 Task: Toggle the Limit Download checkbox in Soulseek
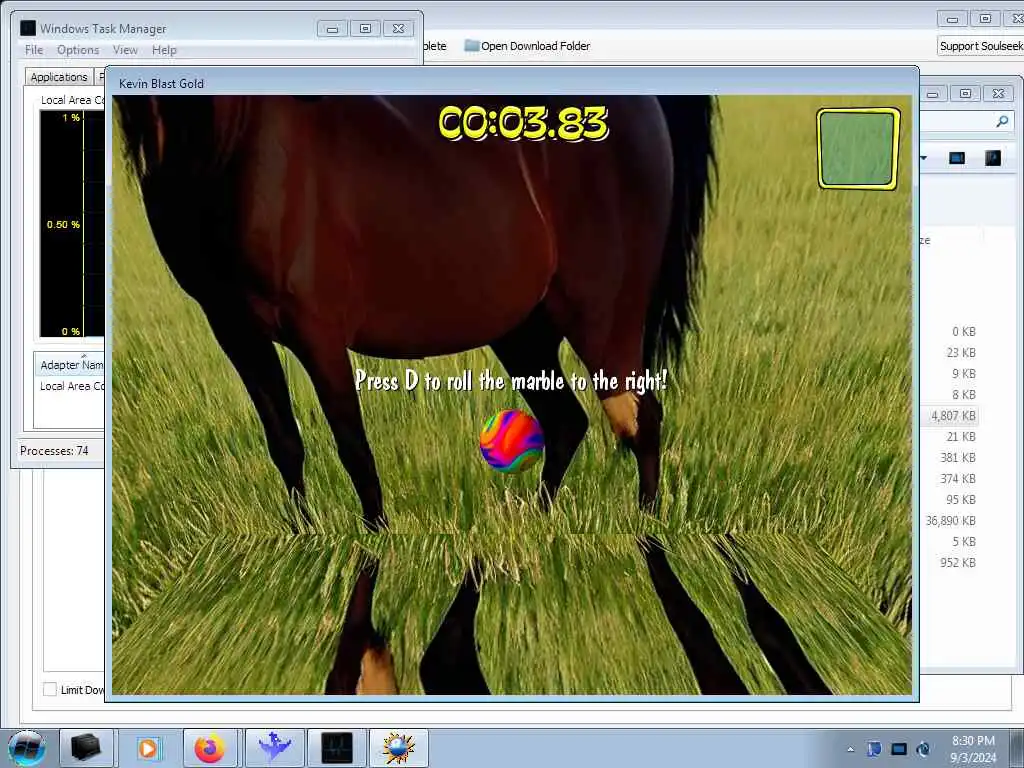tap(50, 689)
